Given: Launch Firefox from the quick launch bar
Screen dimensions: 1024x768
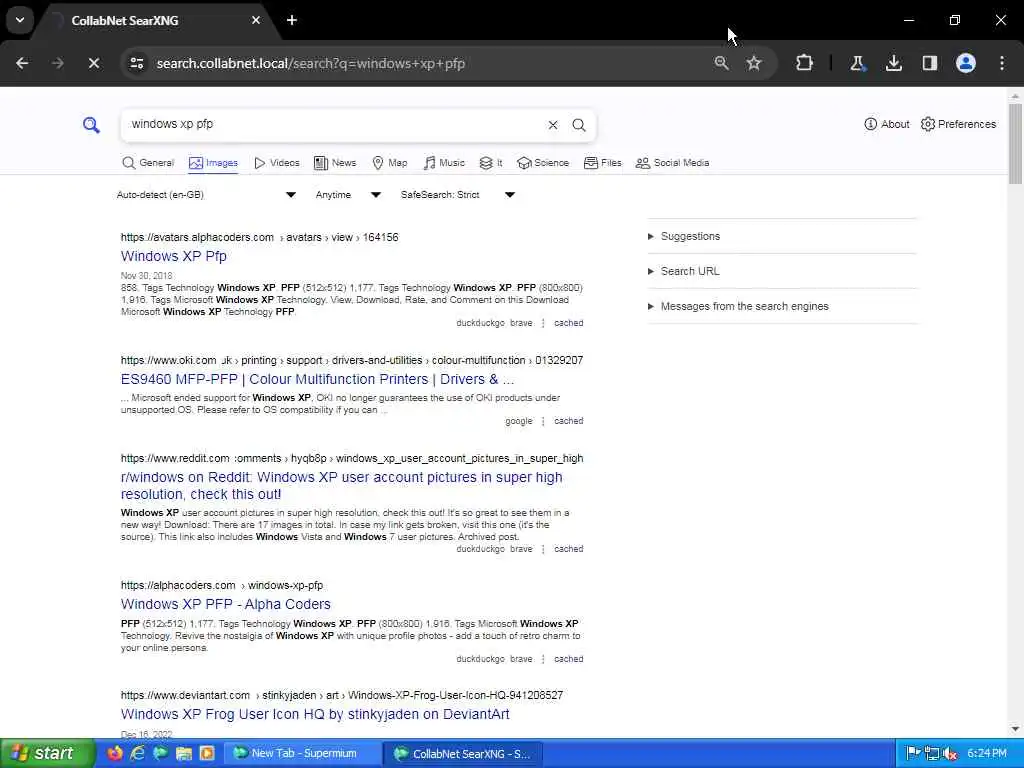Looking at the screenshot, I should 114,754.
